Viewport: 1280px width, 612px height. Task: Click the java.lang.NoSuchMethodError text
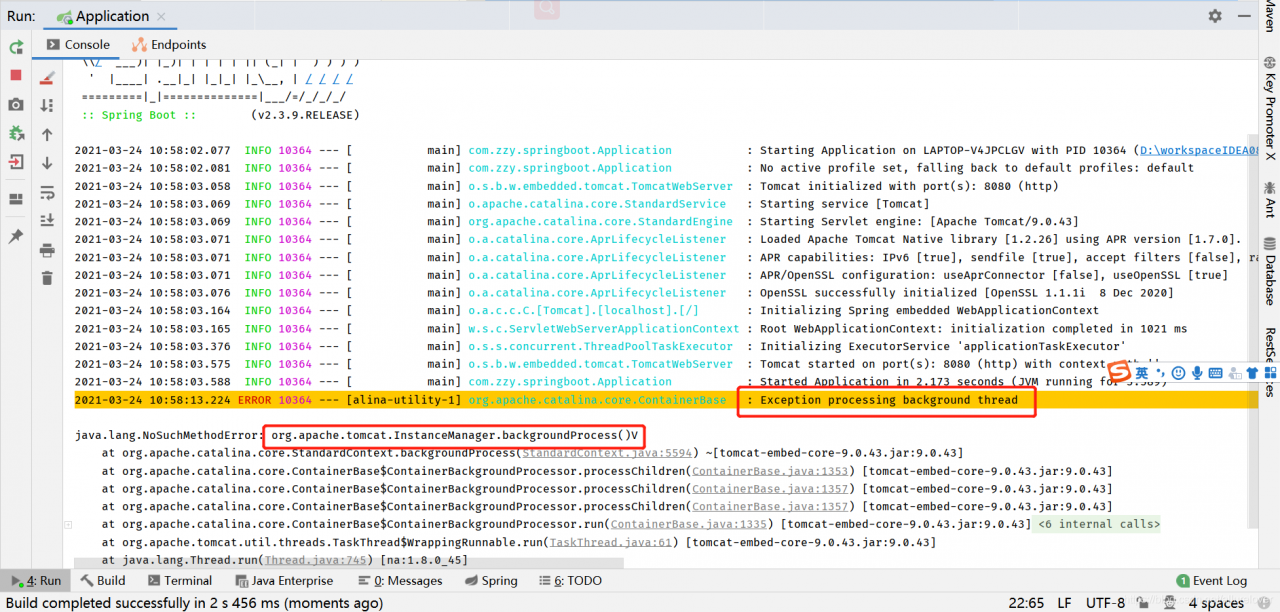click(x=168, y=435)
